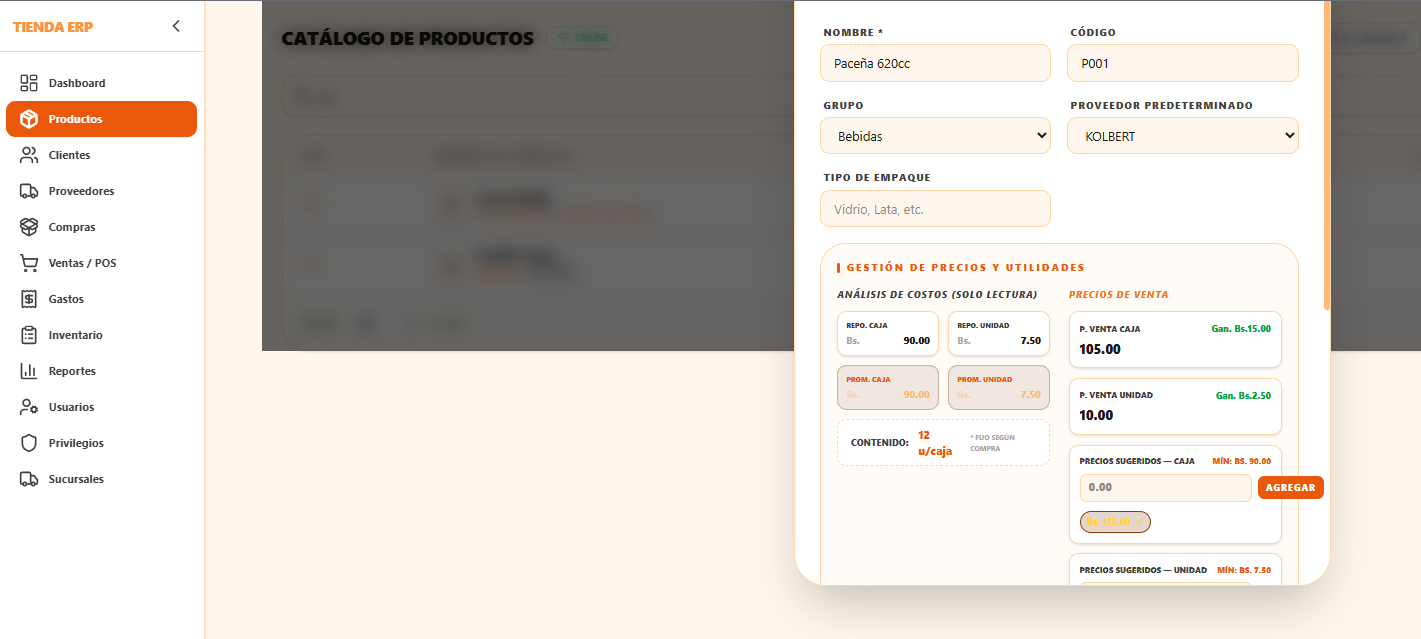The image size is (1421, 639).
Task: Click the modal's vertical scrollbar
Action: [x=1327, y=155]
